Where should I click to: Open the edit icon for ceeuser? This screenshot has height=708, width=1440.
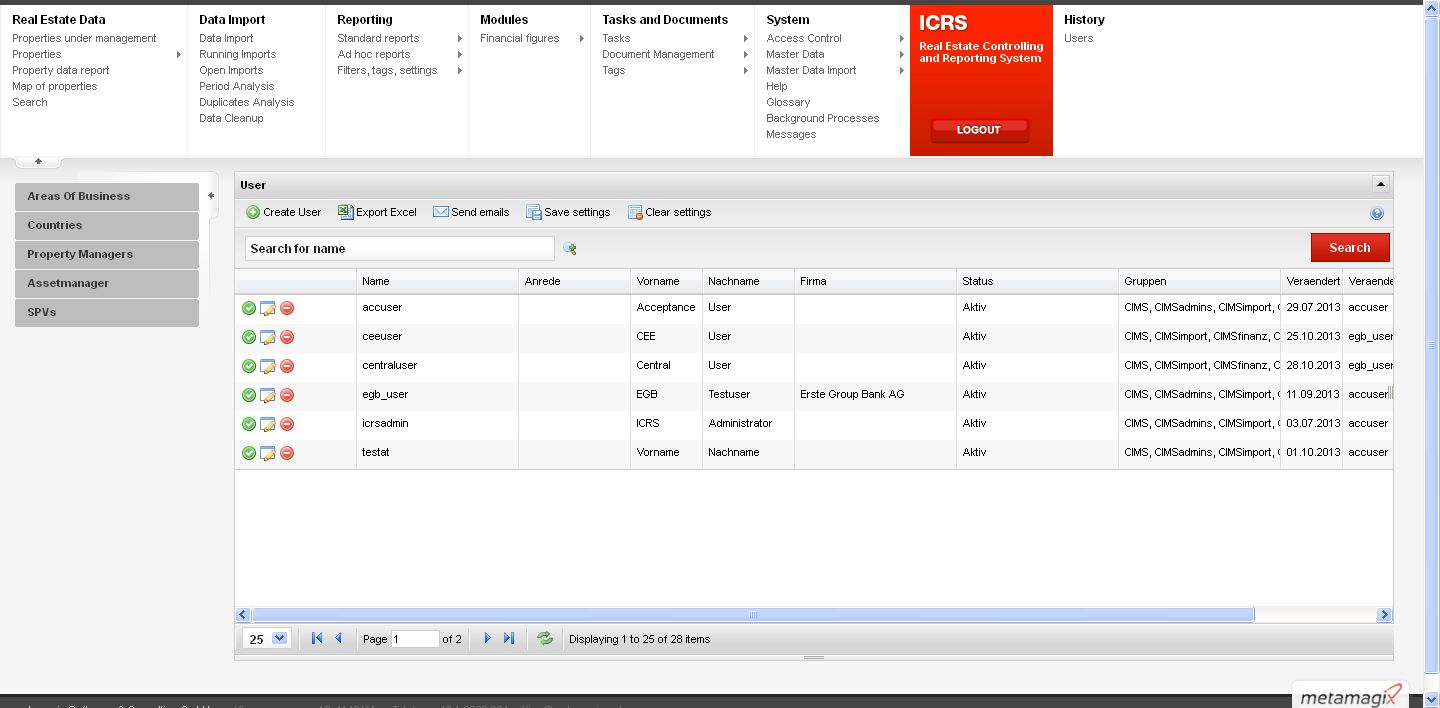pyautogui.click(x=268, y=337)
